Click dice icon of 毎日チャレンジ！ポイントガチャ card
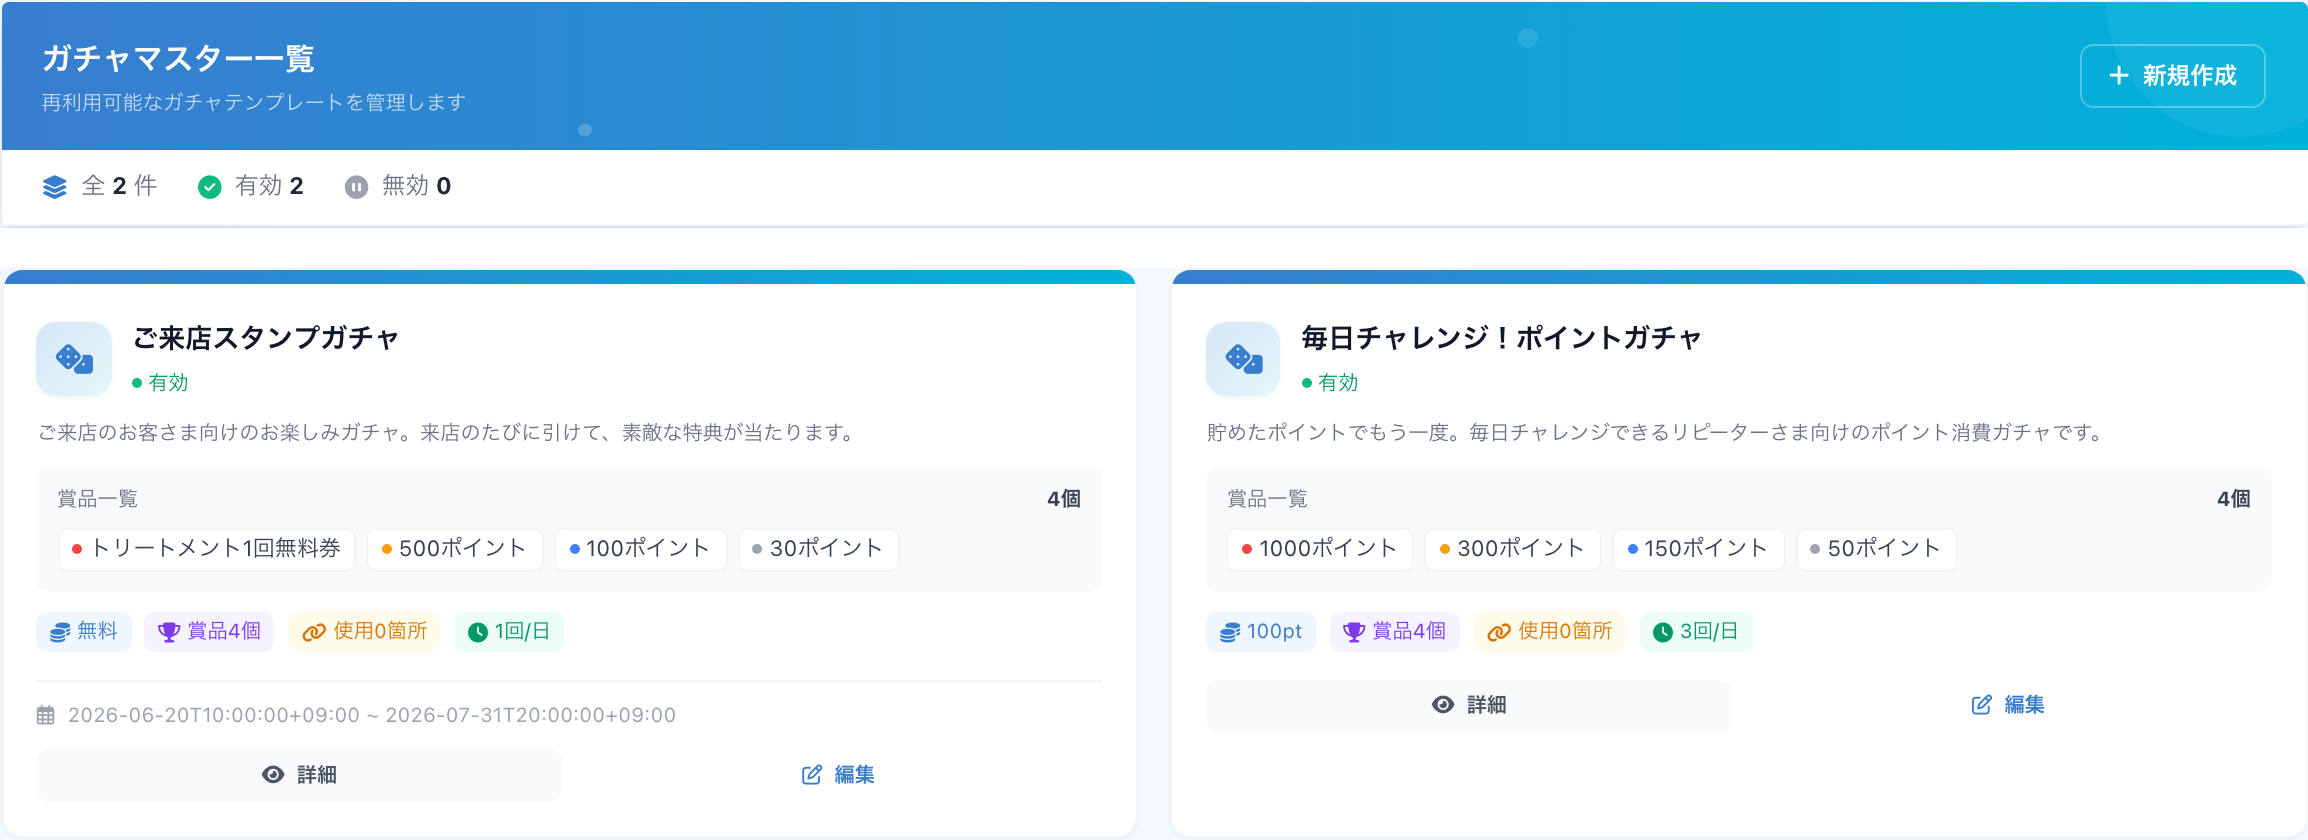 click(x=1243, y=359)
